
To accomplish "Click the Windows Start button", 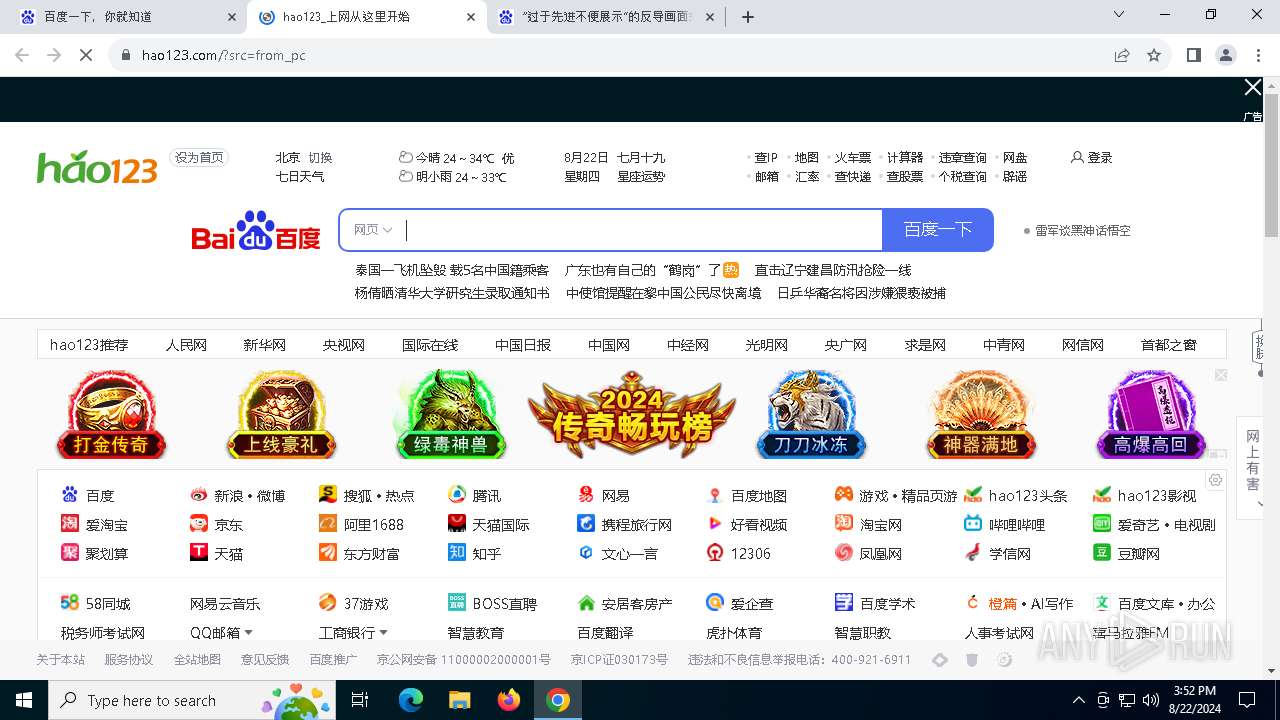I will (23, 700).
